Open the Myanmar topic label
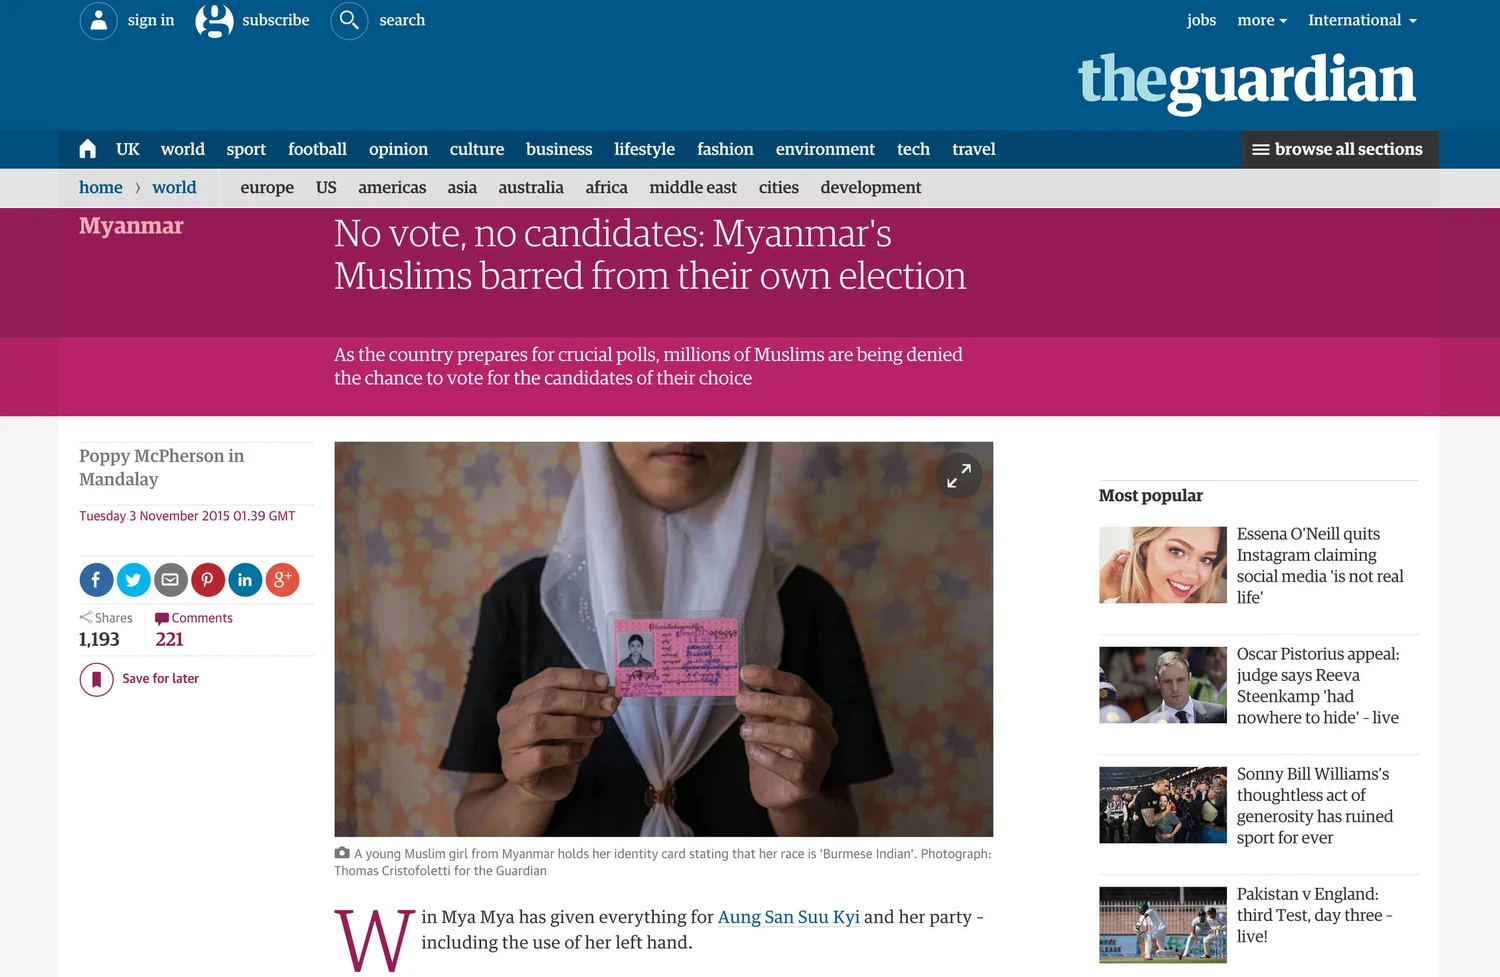The width and height of the screenshot is (1500, 977). pos(131,226)
